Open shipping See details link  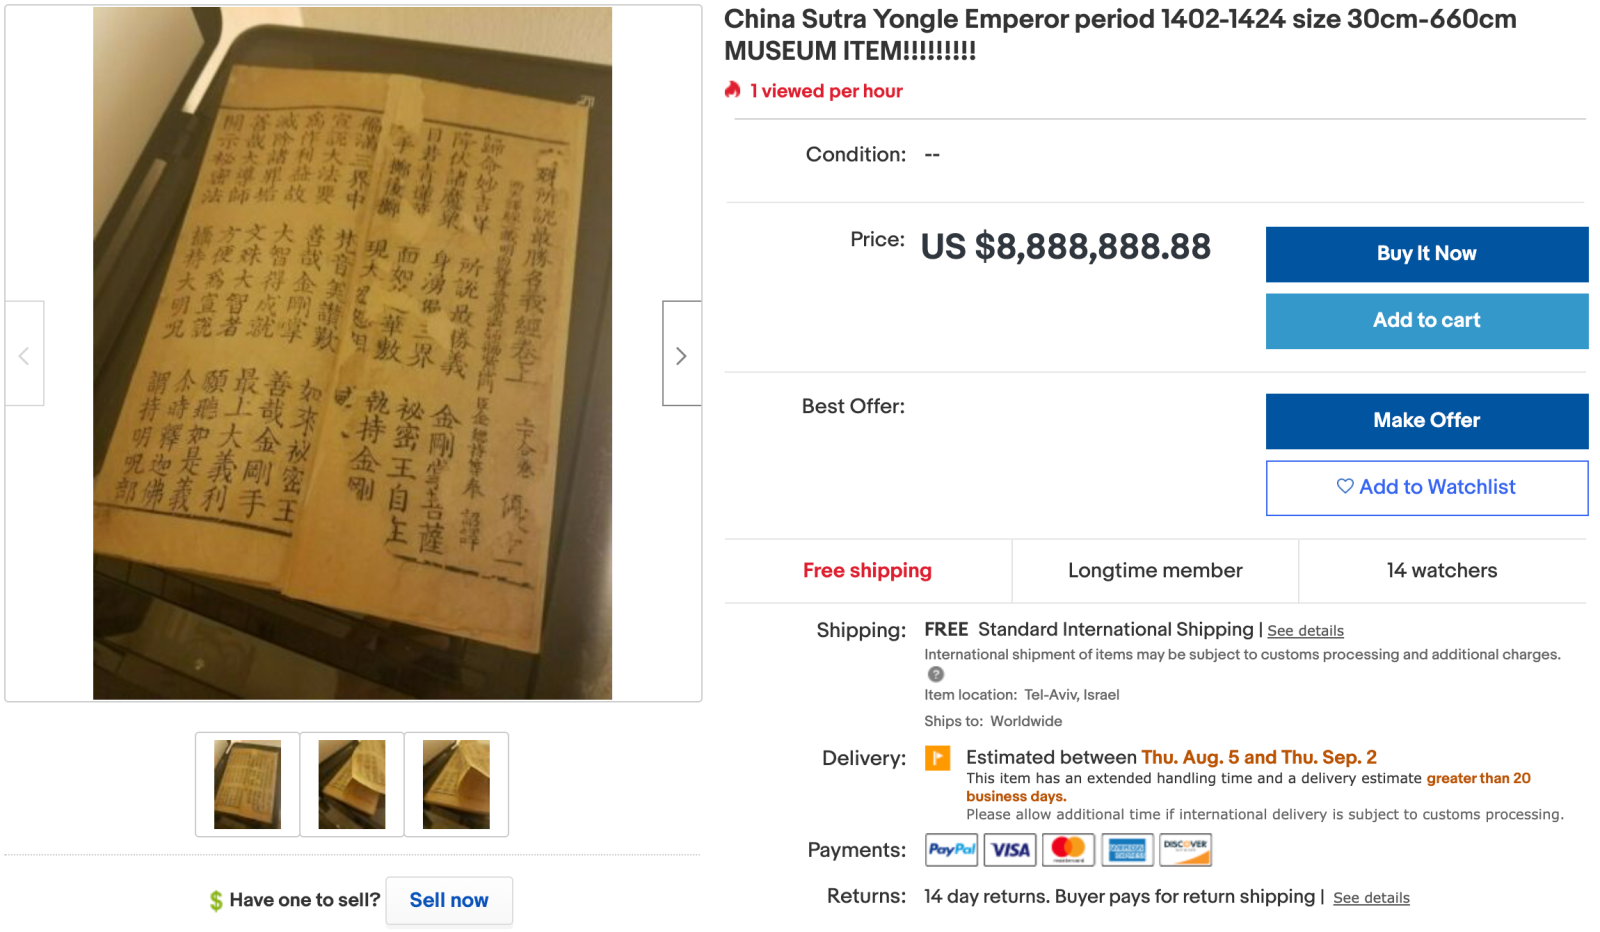1305,631
